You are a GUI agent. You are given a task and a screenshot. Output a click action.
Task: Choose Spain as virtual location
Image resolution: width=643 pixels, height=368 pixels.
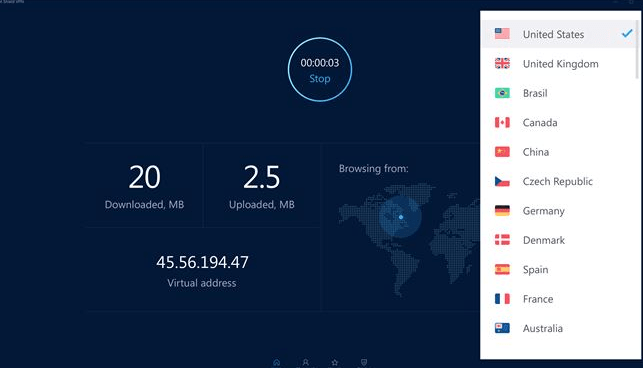click(x=559, y=270)
